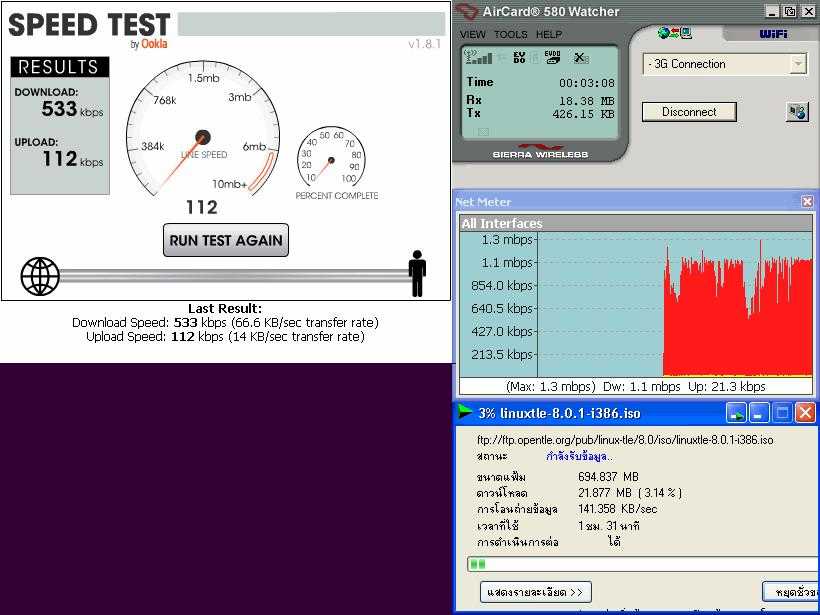Viewport: 820px width, 615px height.
Task: Close the Net Meter window
Action: coord(807,202)
